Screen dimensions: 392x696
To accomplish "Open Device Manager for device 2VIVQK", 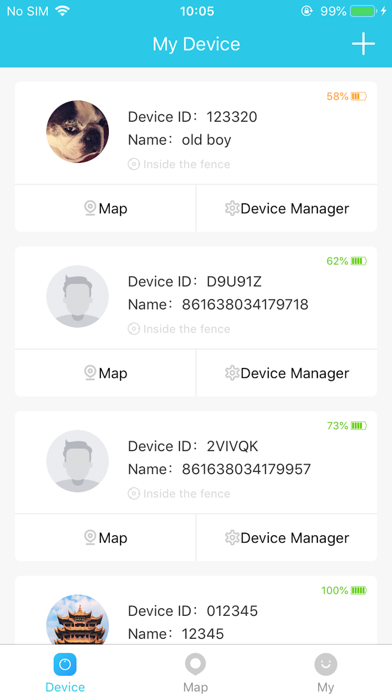I will pyautogui.click(x=287, y=538).
